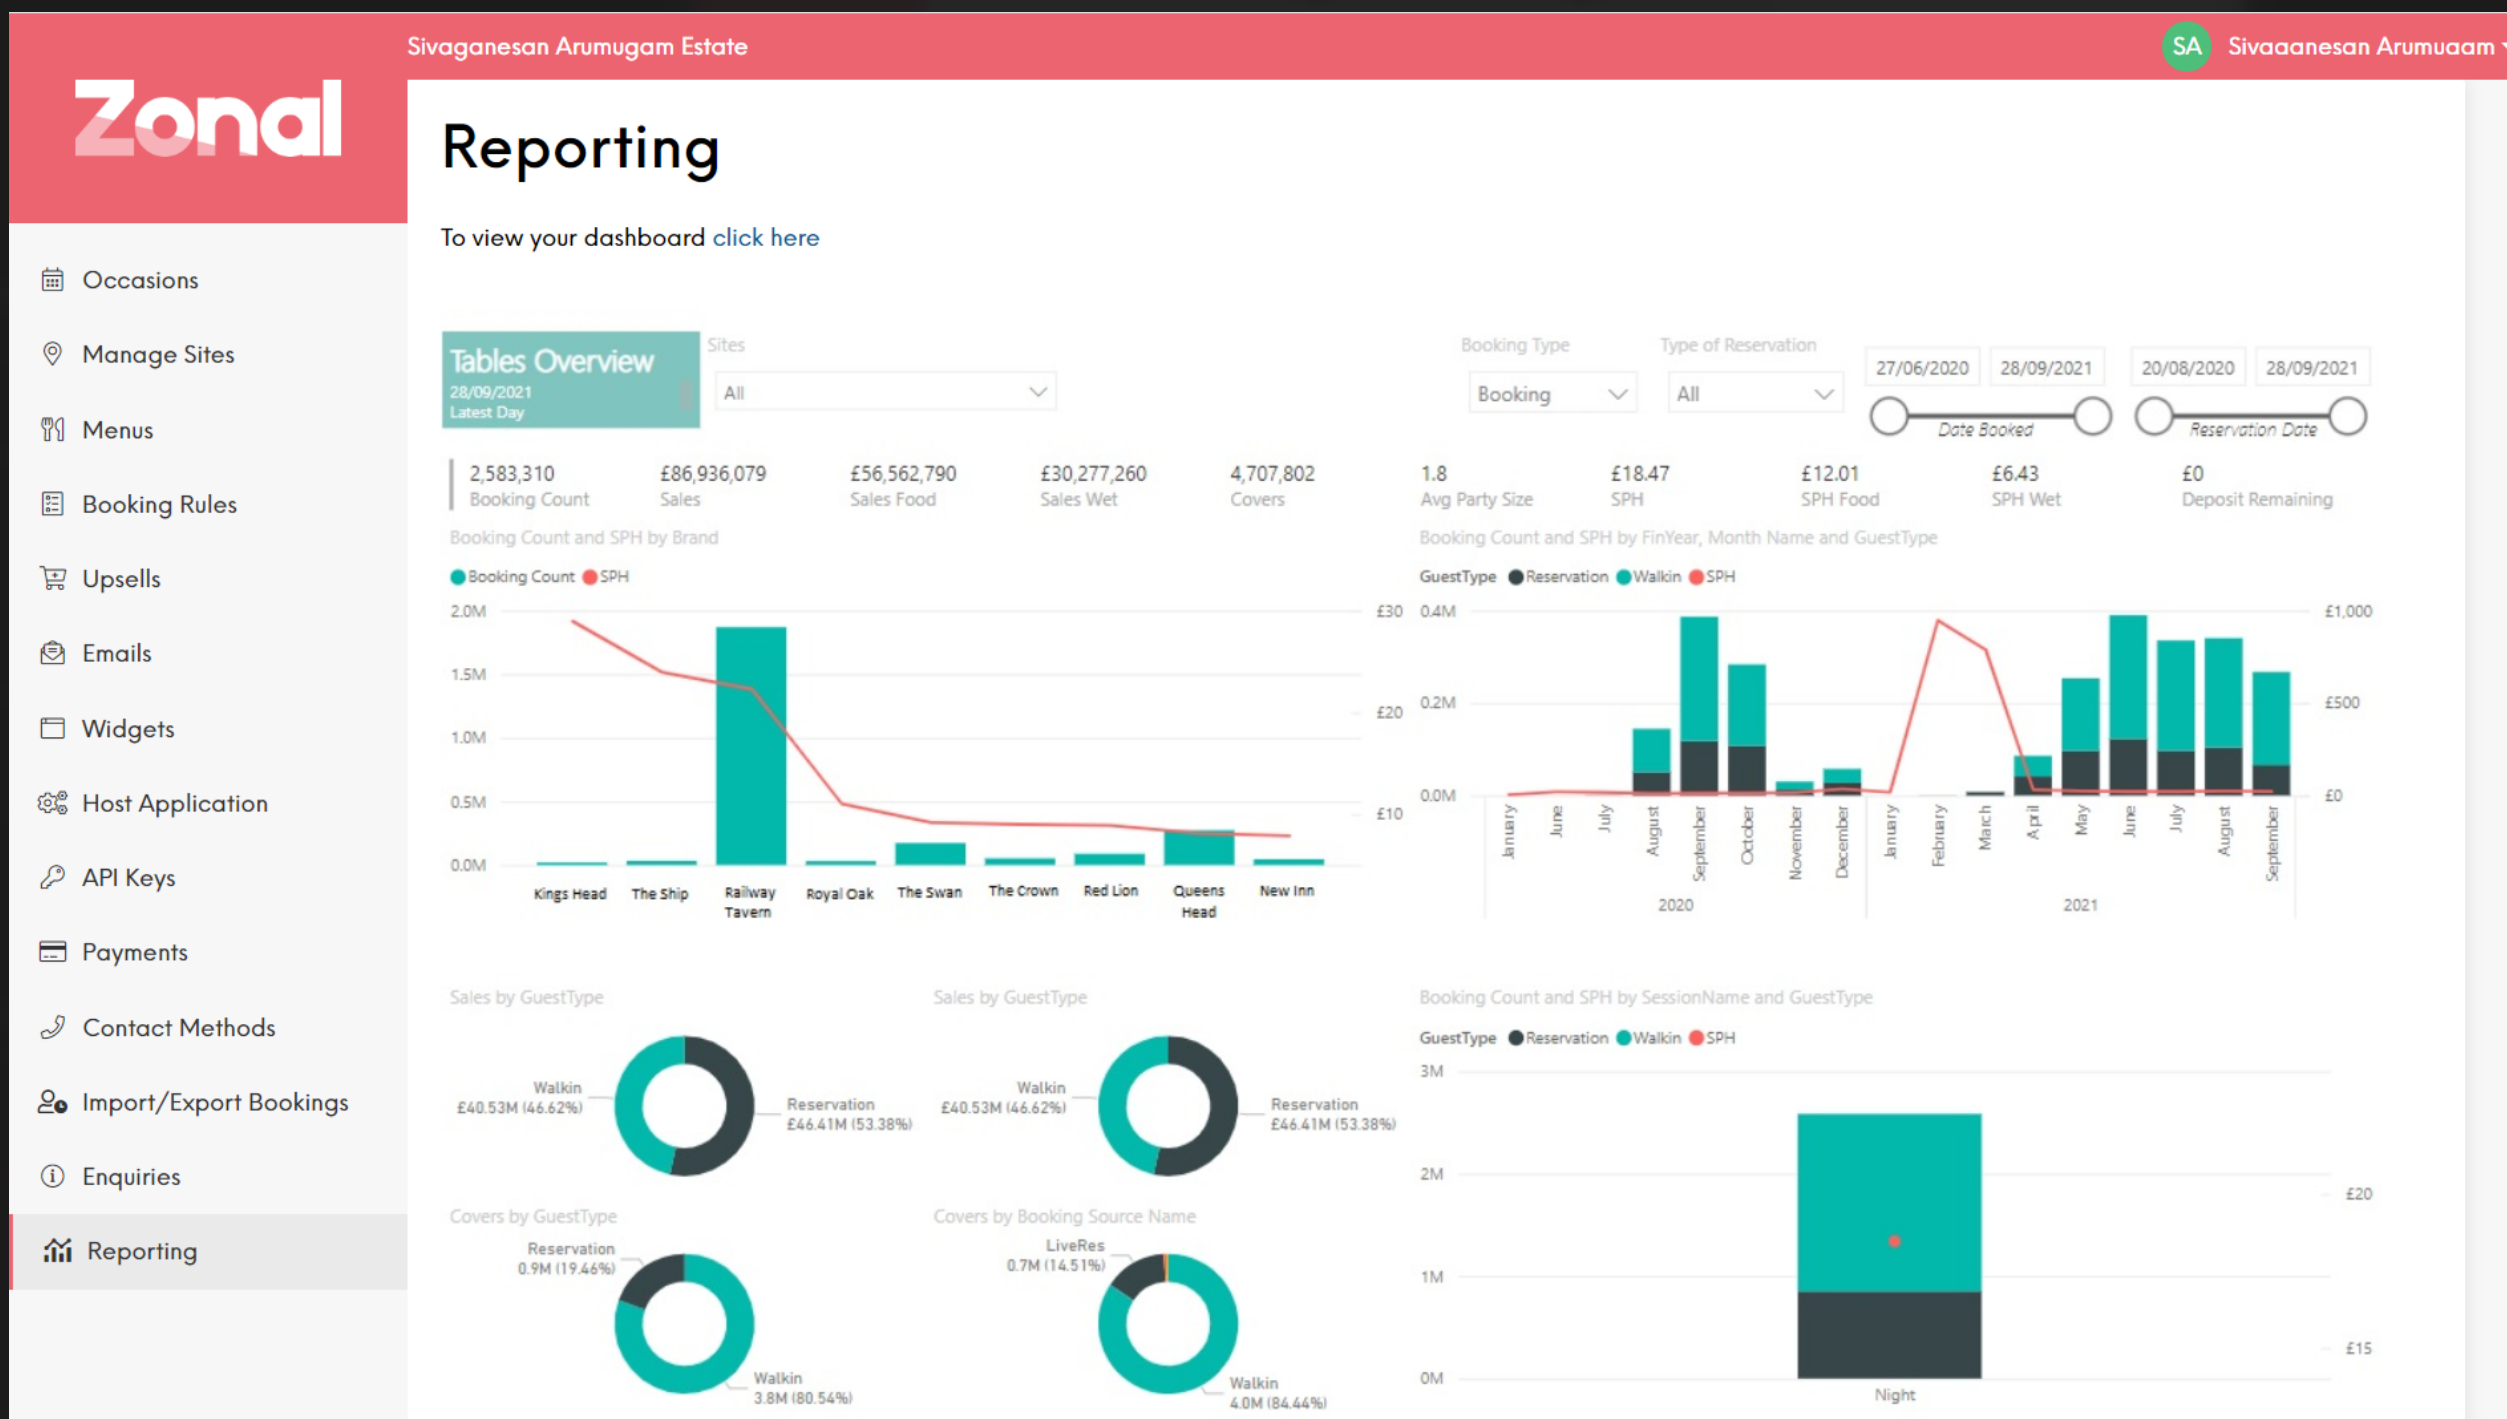Expand the Booking Type dropdown
Viewport: 2507px width, 1419px height.
1552,394
